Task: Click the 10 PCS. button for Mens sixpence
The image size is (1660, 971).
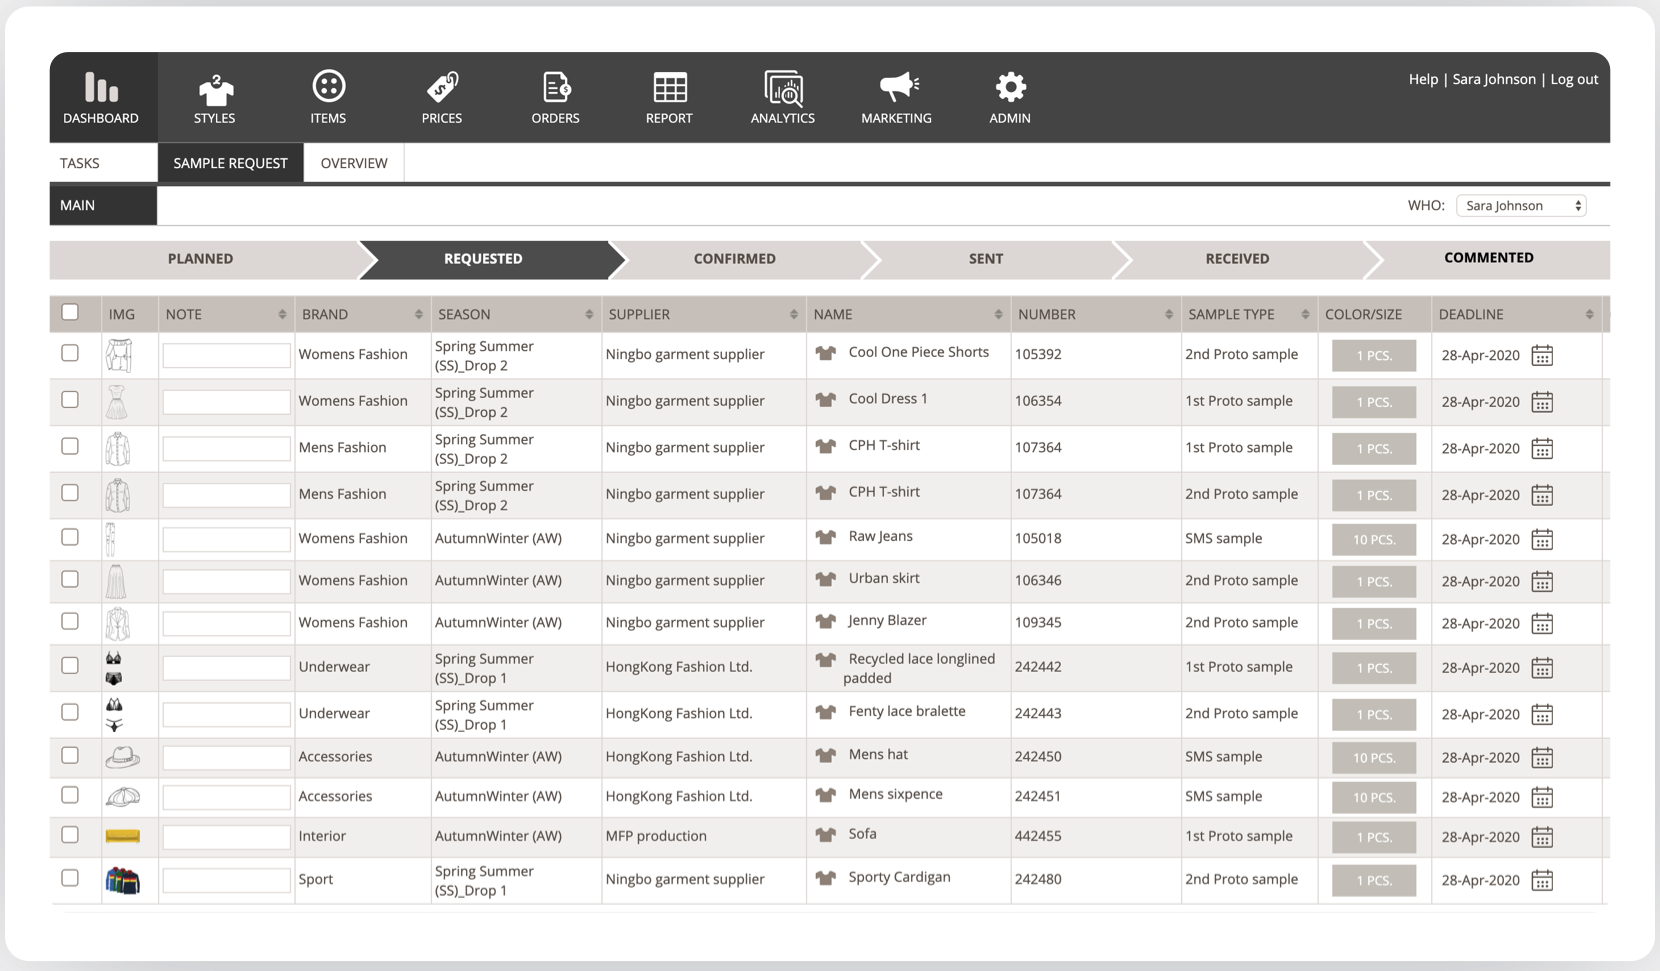Action: [1374, 797]
